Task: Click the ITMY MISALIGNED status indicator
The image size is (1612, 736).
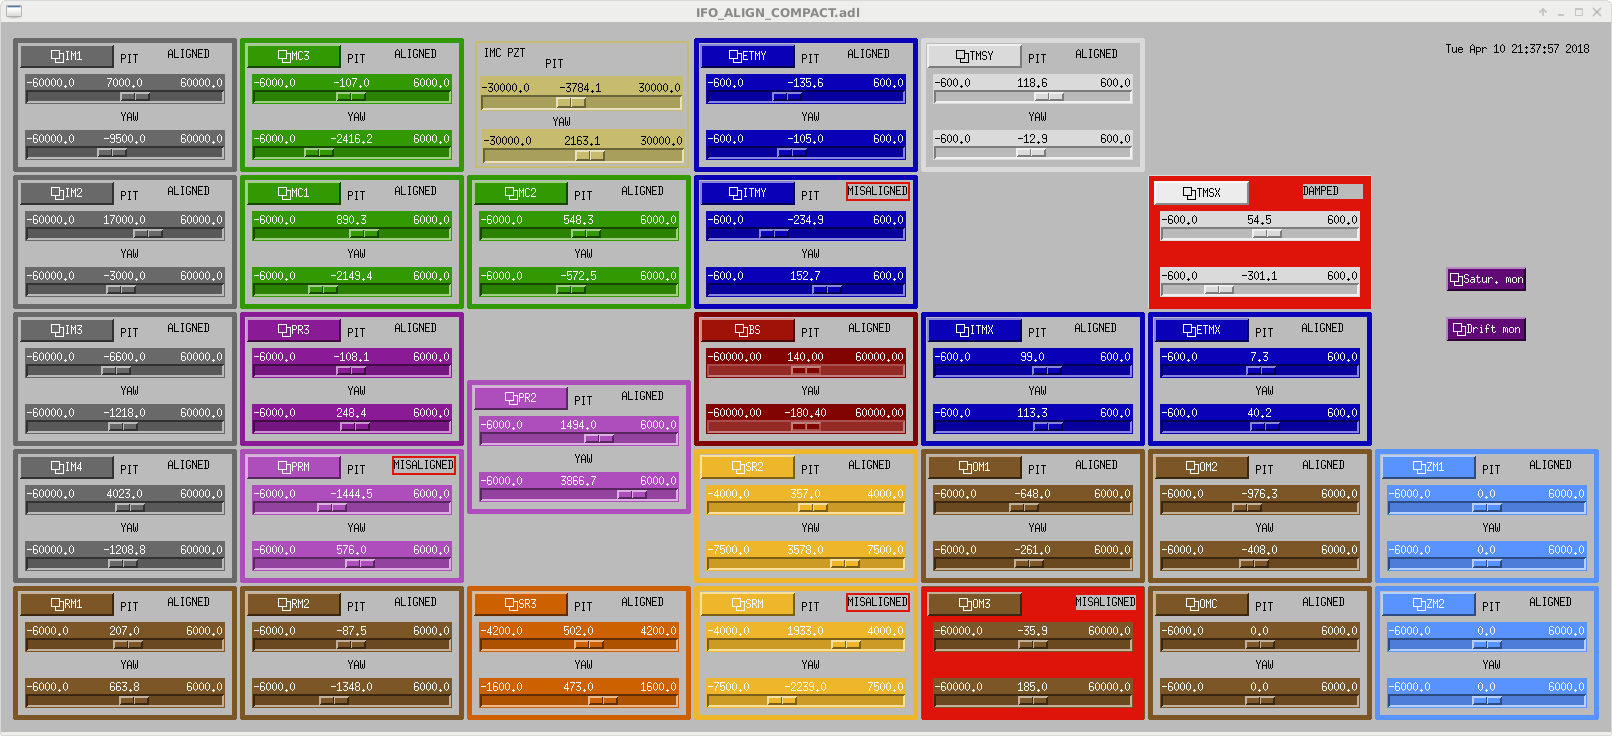Action: pyautogui.click(x=877, y=191)
